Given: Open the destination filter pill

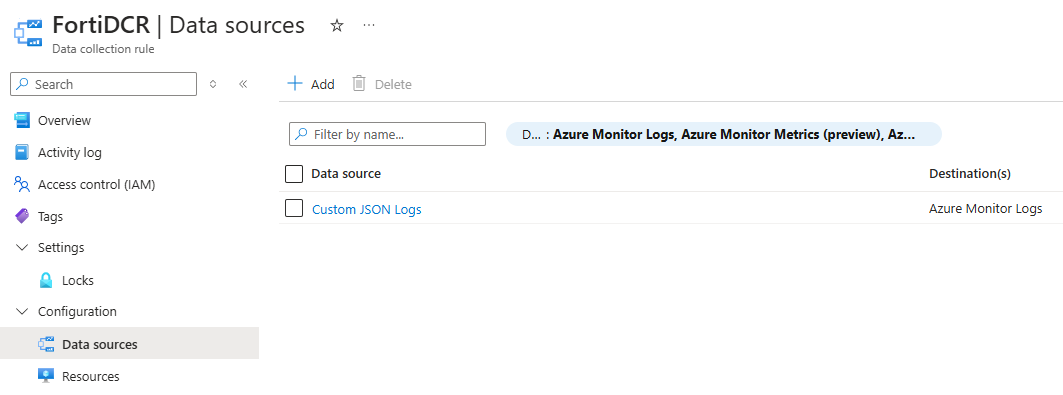Looking at the screenshot, I should 724,134.
